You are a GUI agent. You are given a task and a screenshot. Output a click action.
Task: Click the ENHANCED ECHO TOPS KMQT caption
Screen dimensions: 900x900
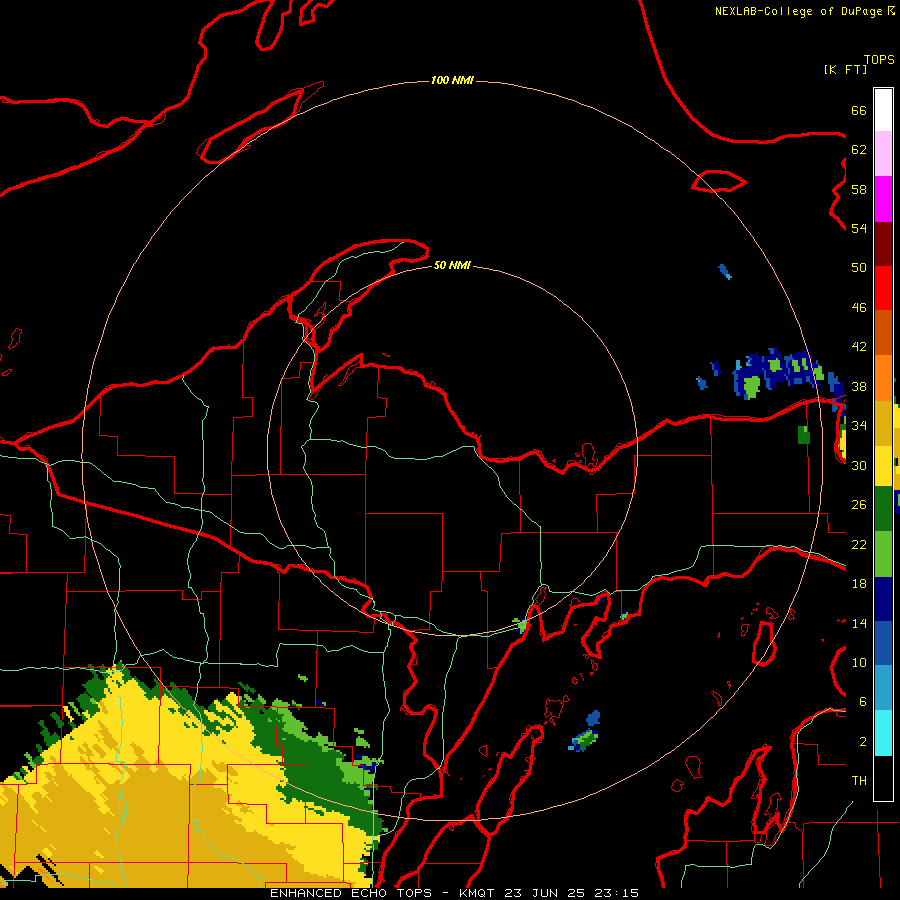click(454, 893)
